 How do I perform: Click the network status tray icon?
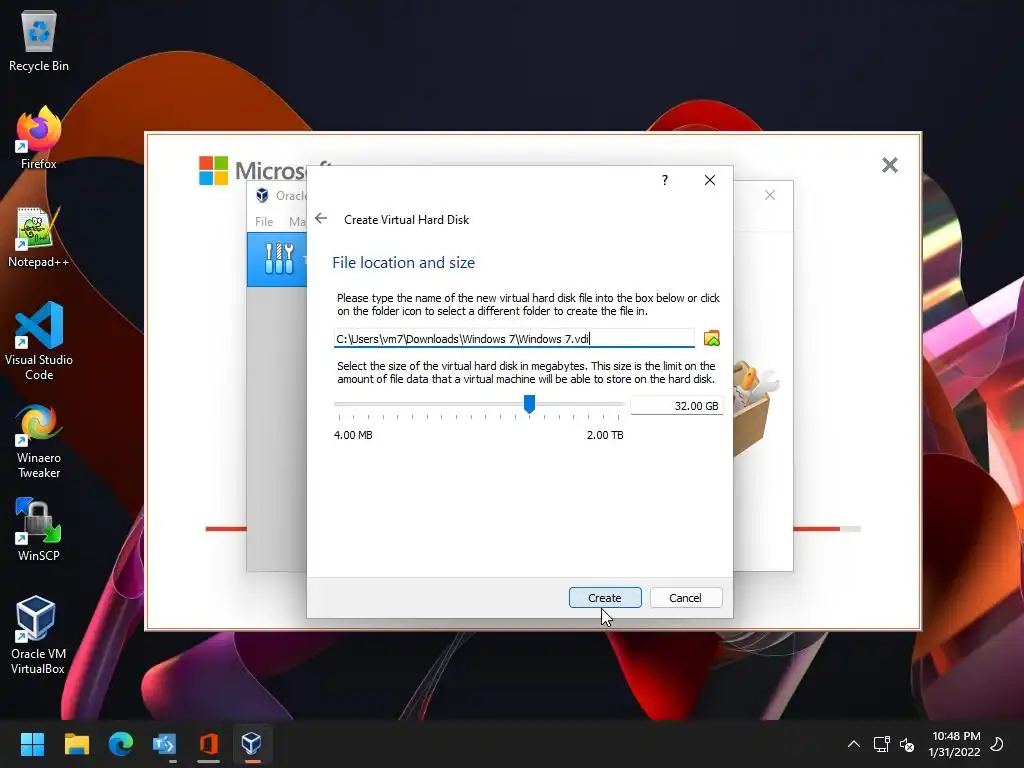[x=882, y=744]
